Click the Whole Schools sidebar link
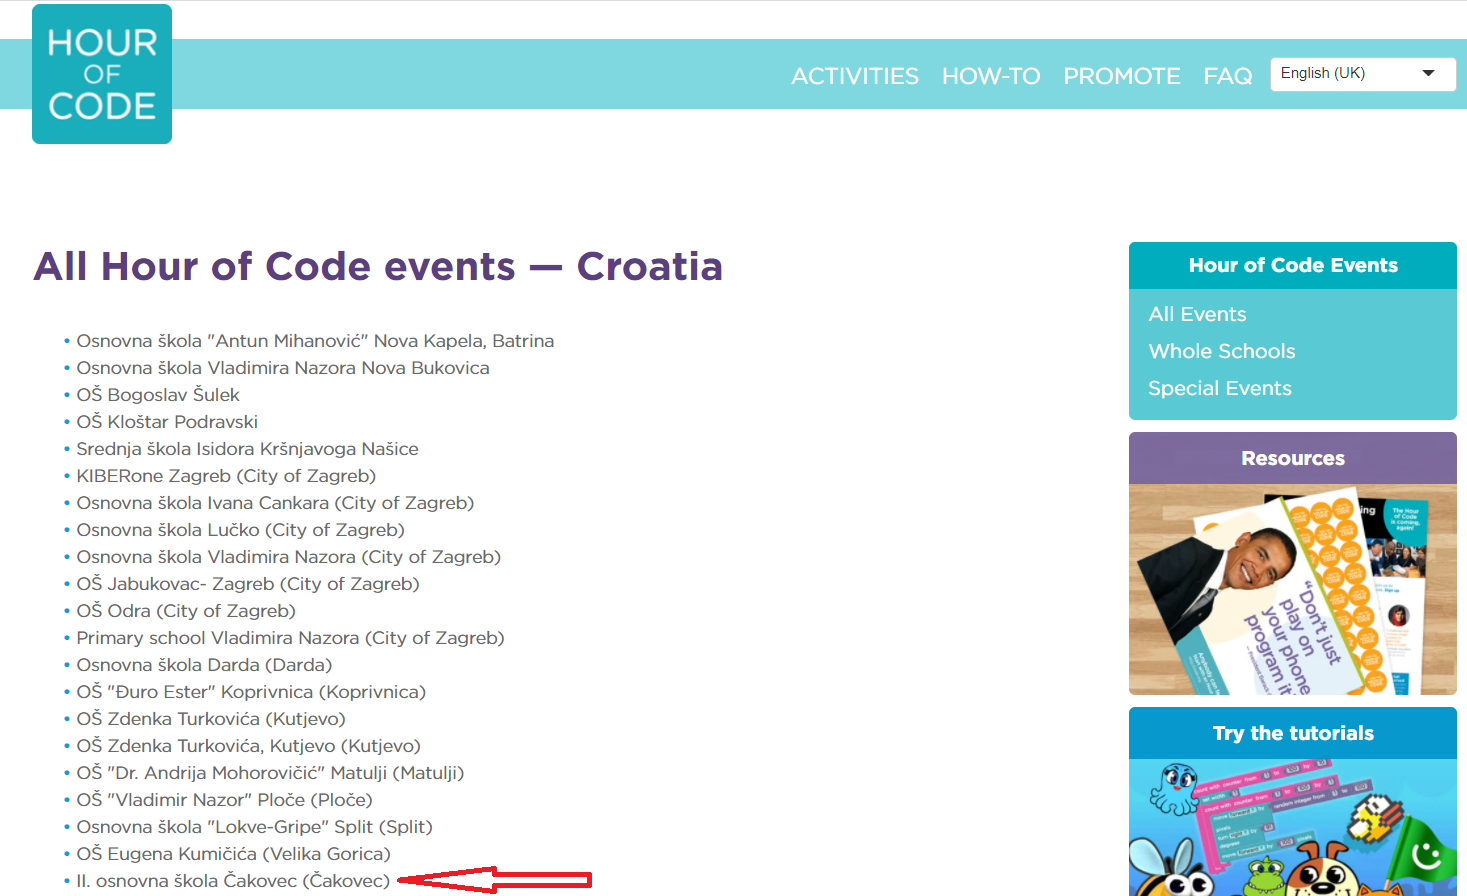Image resolution: width=1467 pixels, height=896 pixels. 1222,351
